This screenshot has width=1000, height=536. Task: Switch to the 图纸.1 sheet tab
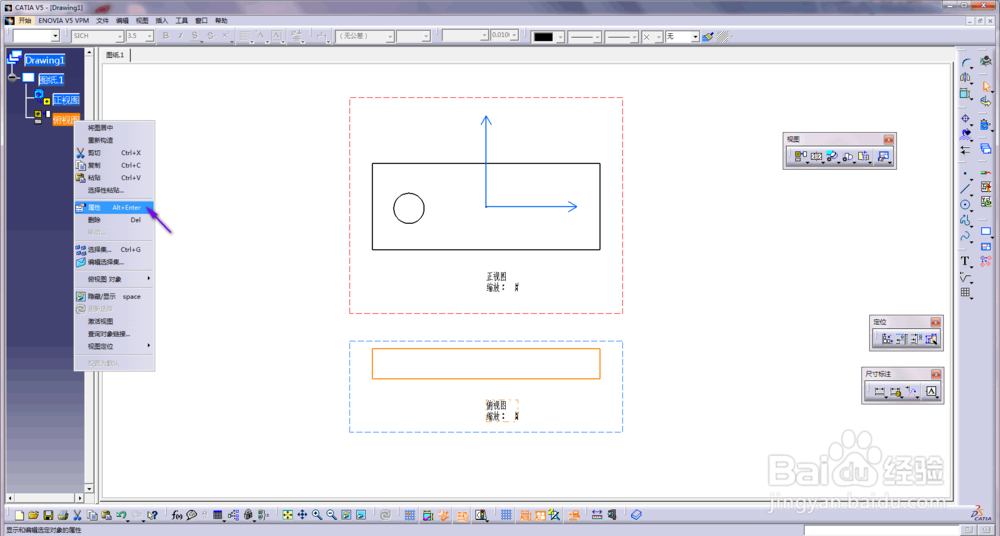[x=115, y=56]
